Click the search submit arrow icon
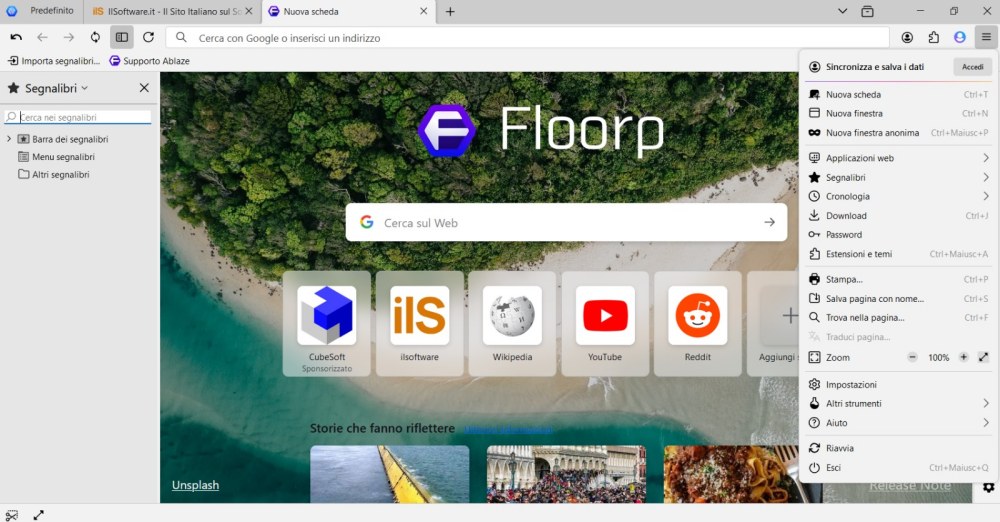This screenshot has height=522, width=1000. [770, 223]
